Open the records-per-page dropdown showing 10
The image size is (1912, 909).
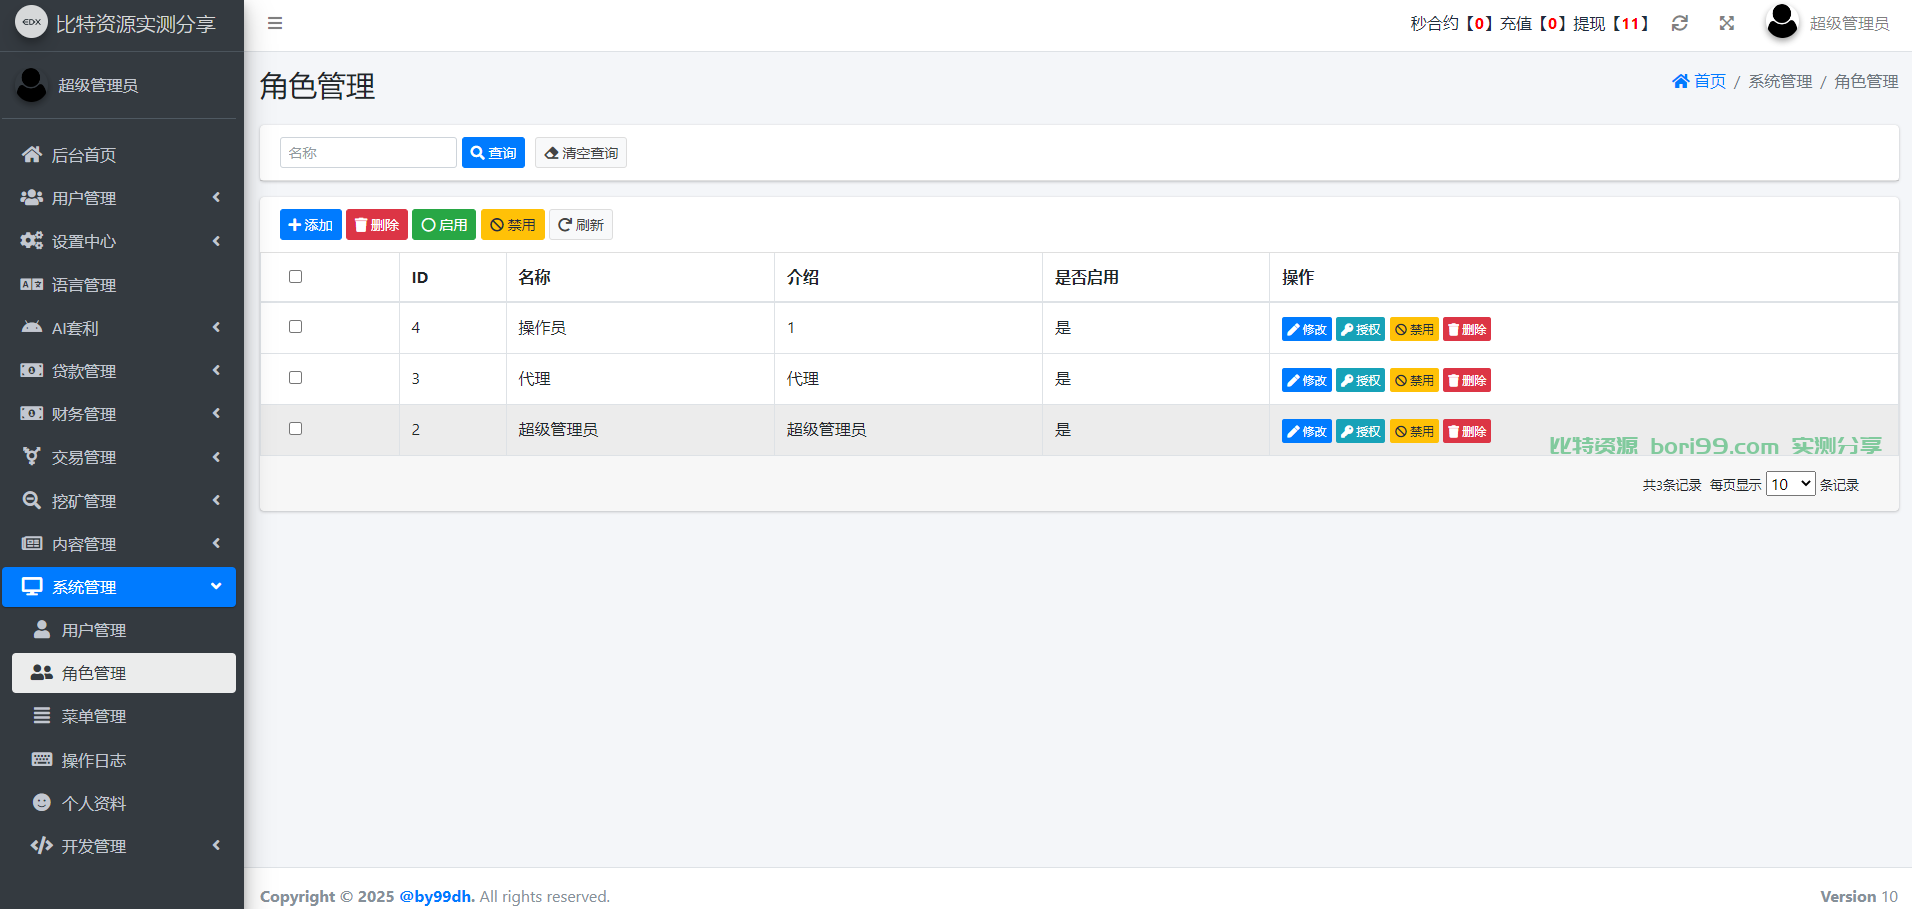coord(1790,484)
